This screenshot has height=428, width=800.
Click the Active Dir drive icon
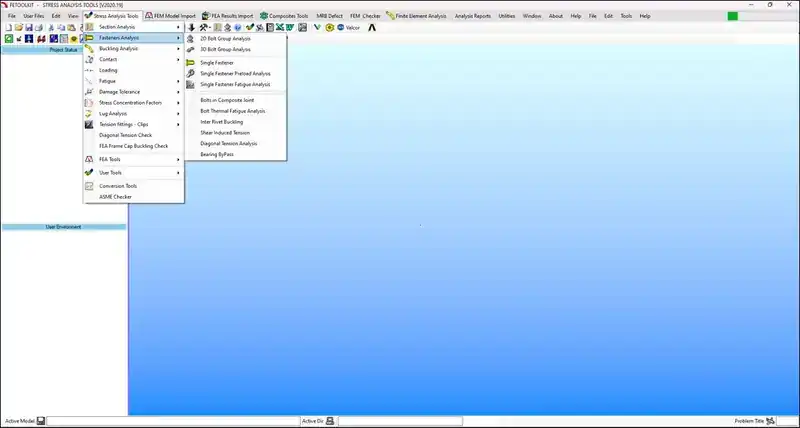point(330,421)
